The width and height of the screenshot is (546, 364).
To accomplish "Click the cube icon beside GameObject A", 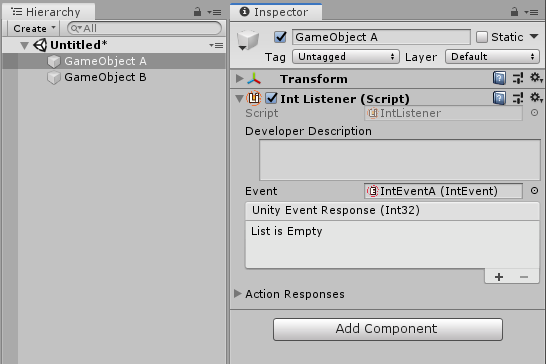I will [x=54, y=61].
